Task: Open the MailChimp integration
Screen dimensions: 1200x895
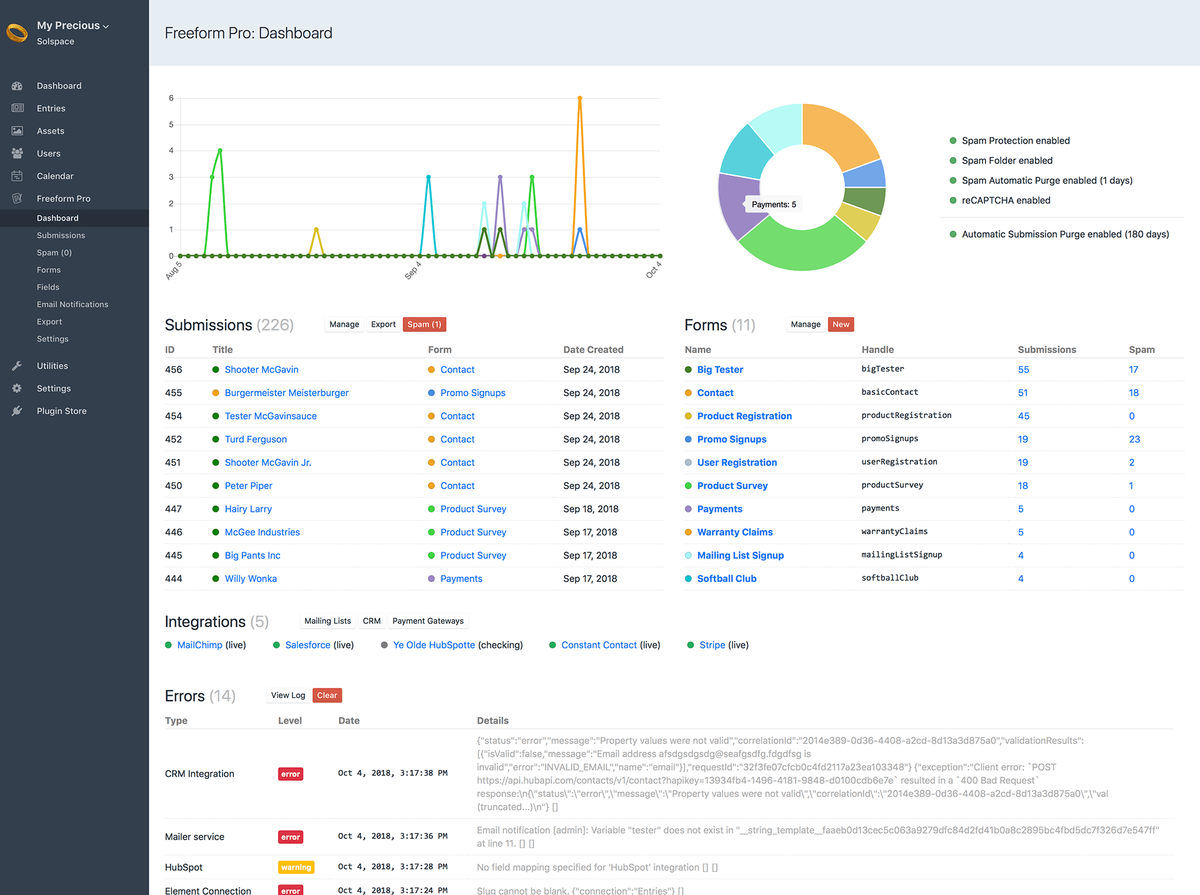Action: coord(200,645)
